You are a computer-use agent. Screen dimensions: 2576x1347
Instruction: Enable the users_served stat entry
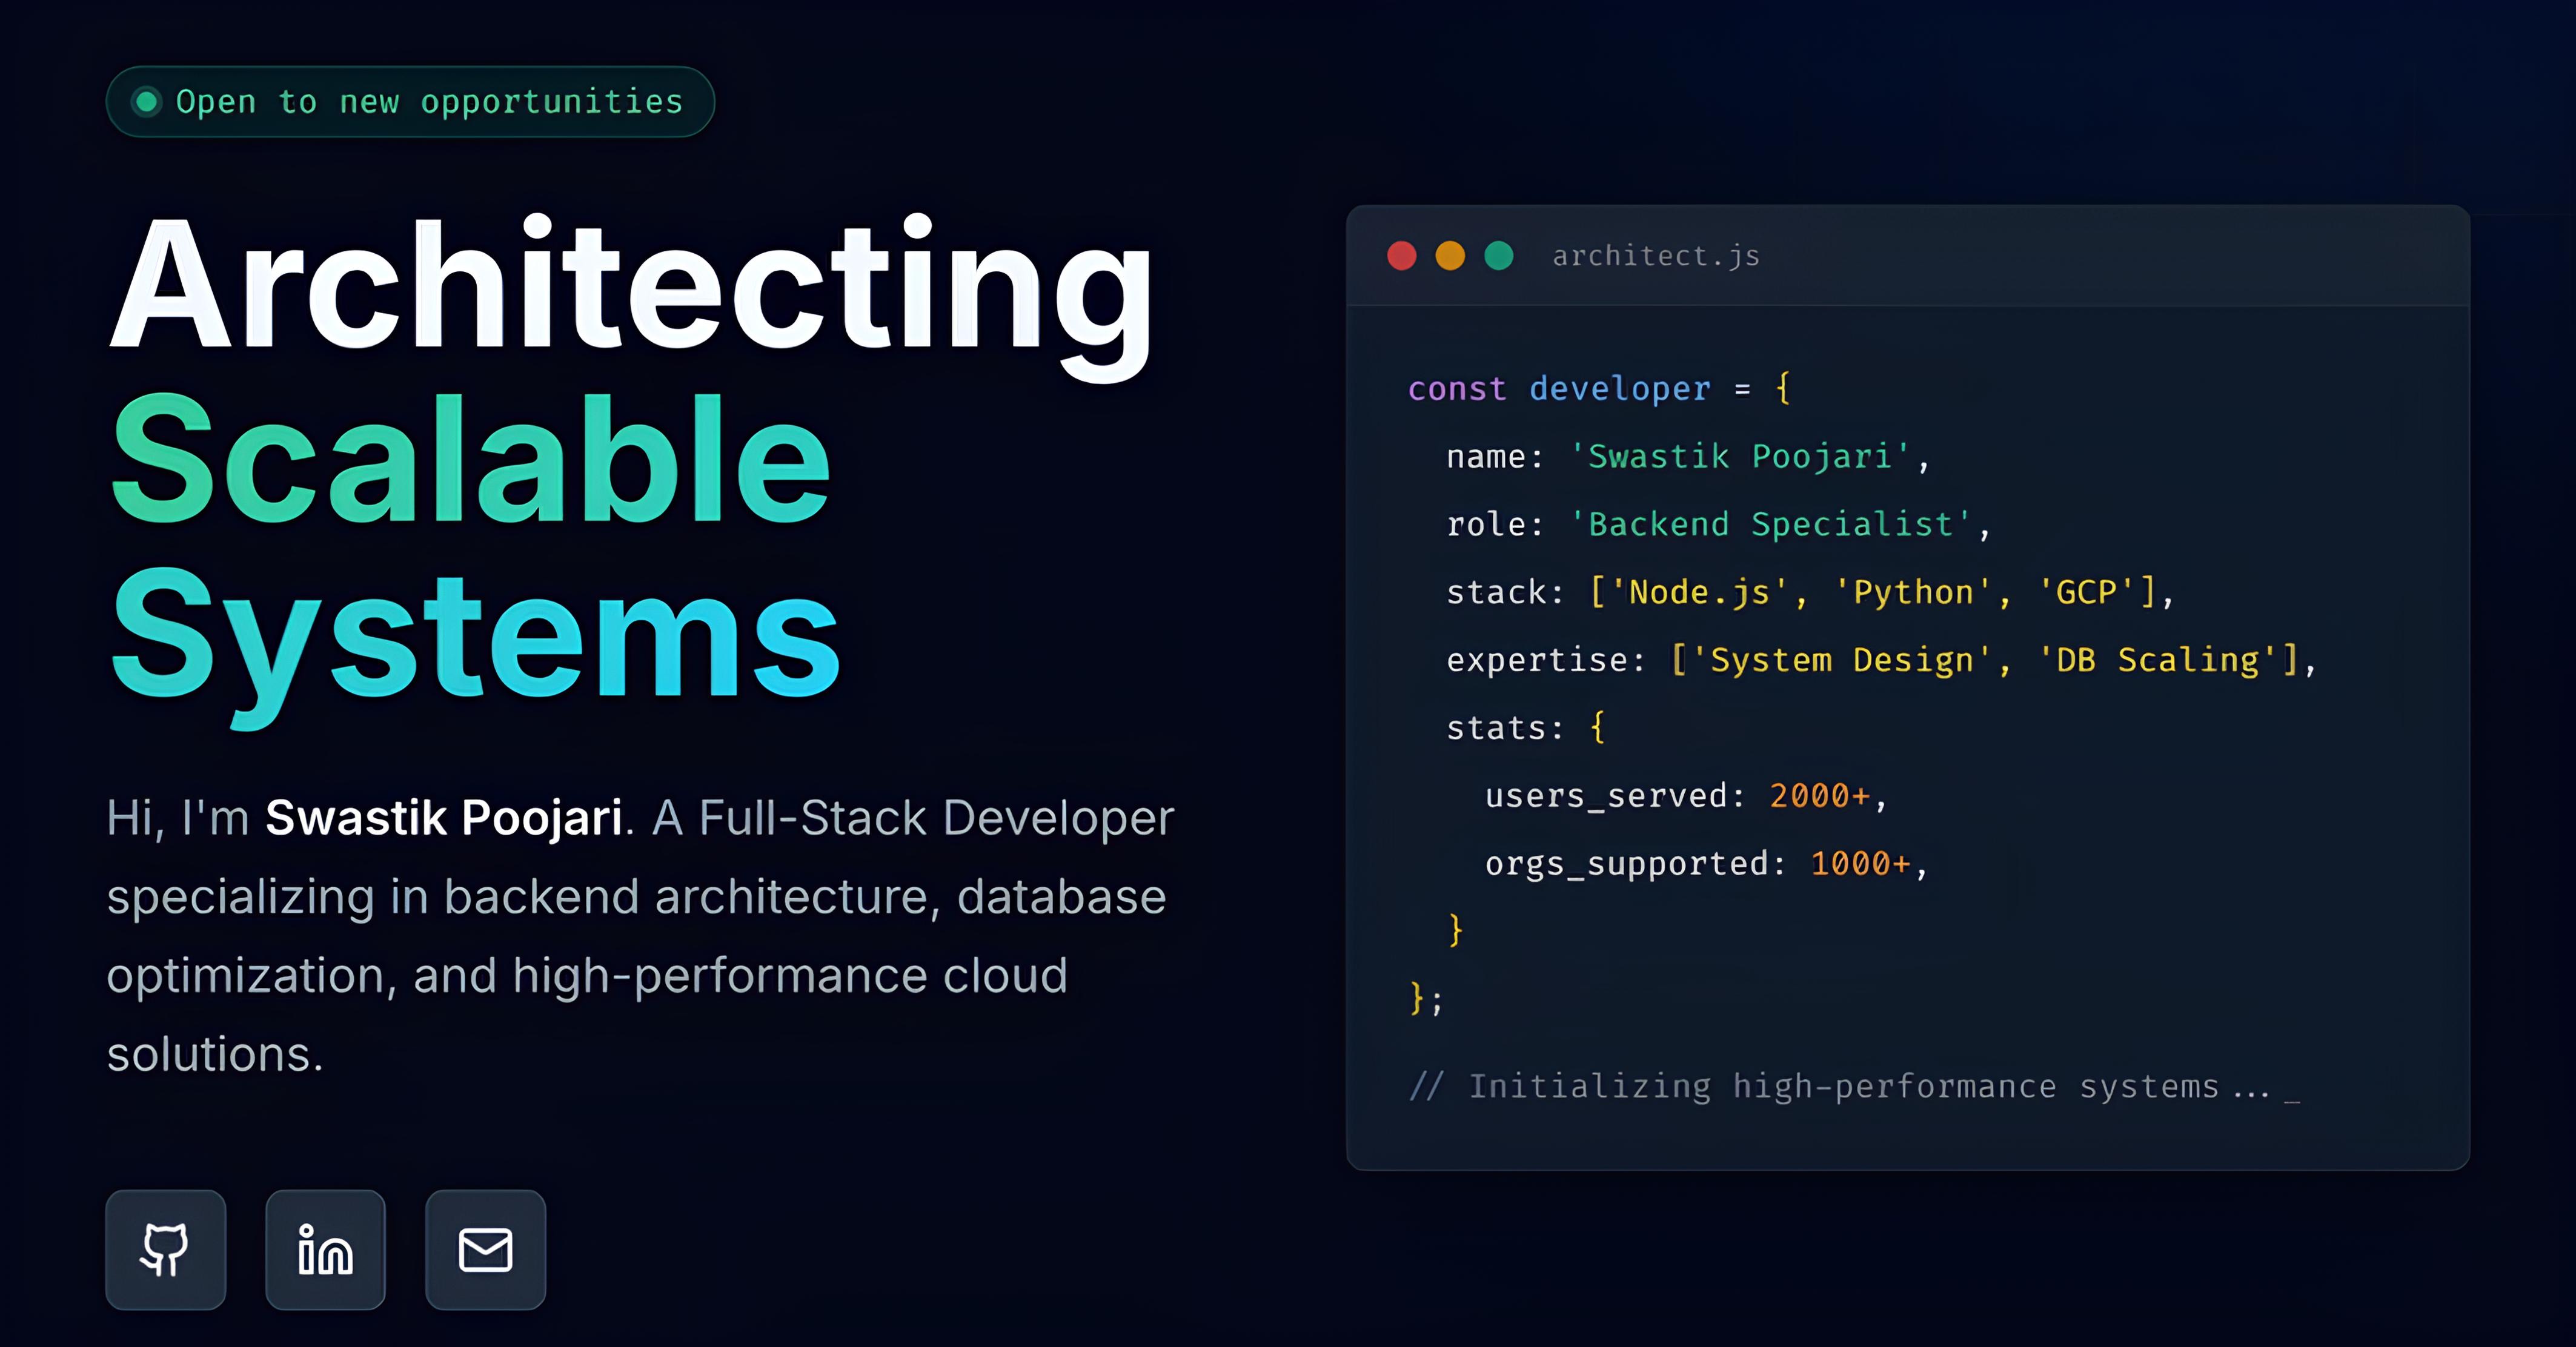1685,795
